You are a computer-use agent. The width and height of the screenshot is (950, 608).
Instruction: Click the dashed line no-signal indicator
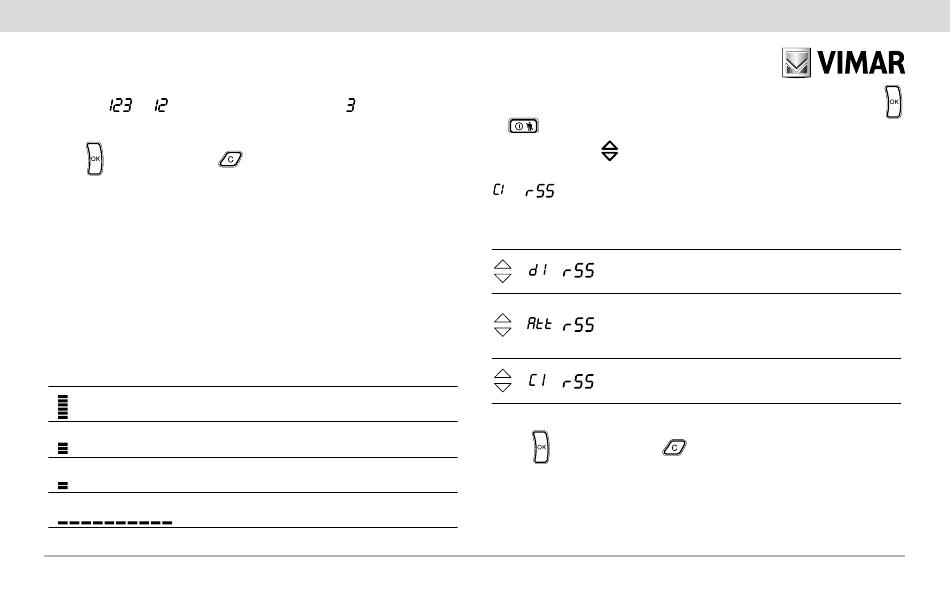click(x=115, y=522)
